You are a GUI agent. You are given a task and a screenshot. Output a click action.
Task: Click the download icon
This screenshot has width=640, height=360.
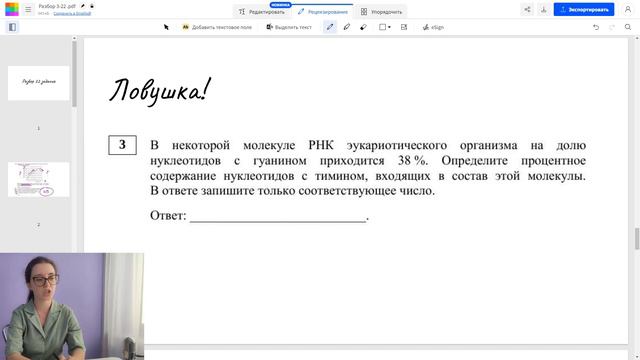(x=544, y=9)
